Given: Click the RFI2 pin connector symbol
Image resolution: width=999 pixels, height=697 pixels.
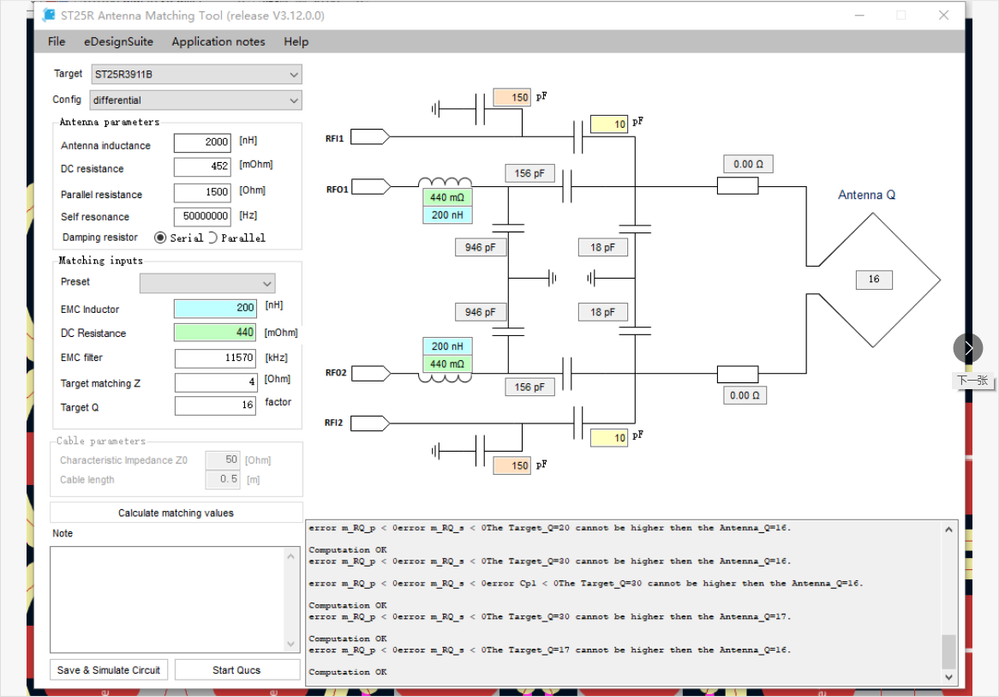Looking at the screenshot, I should pyautogui.click(x=370, y=422).
